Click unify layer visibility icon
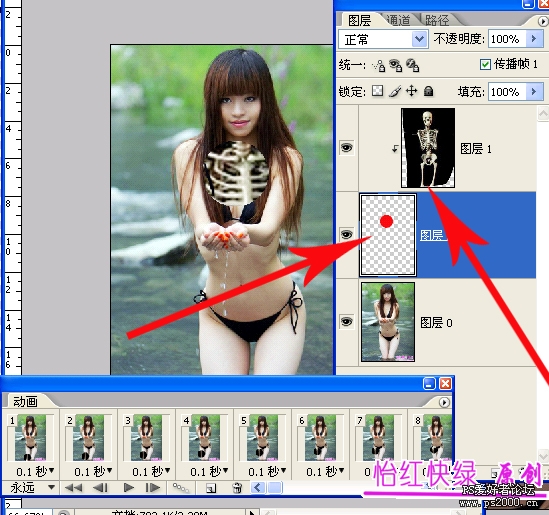The width and height of the screenshot is (549, 515). point(396,65)
